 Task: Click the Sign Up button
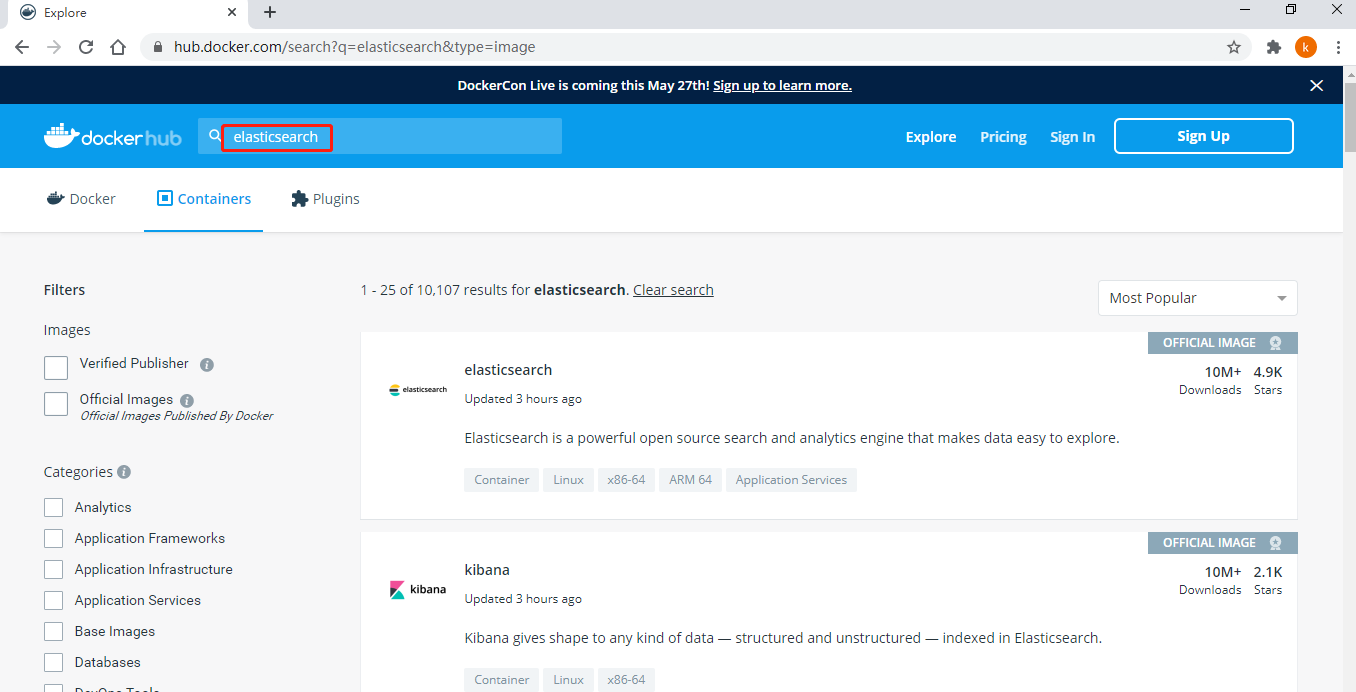[1204, 136]
